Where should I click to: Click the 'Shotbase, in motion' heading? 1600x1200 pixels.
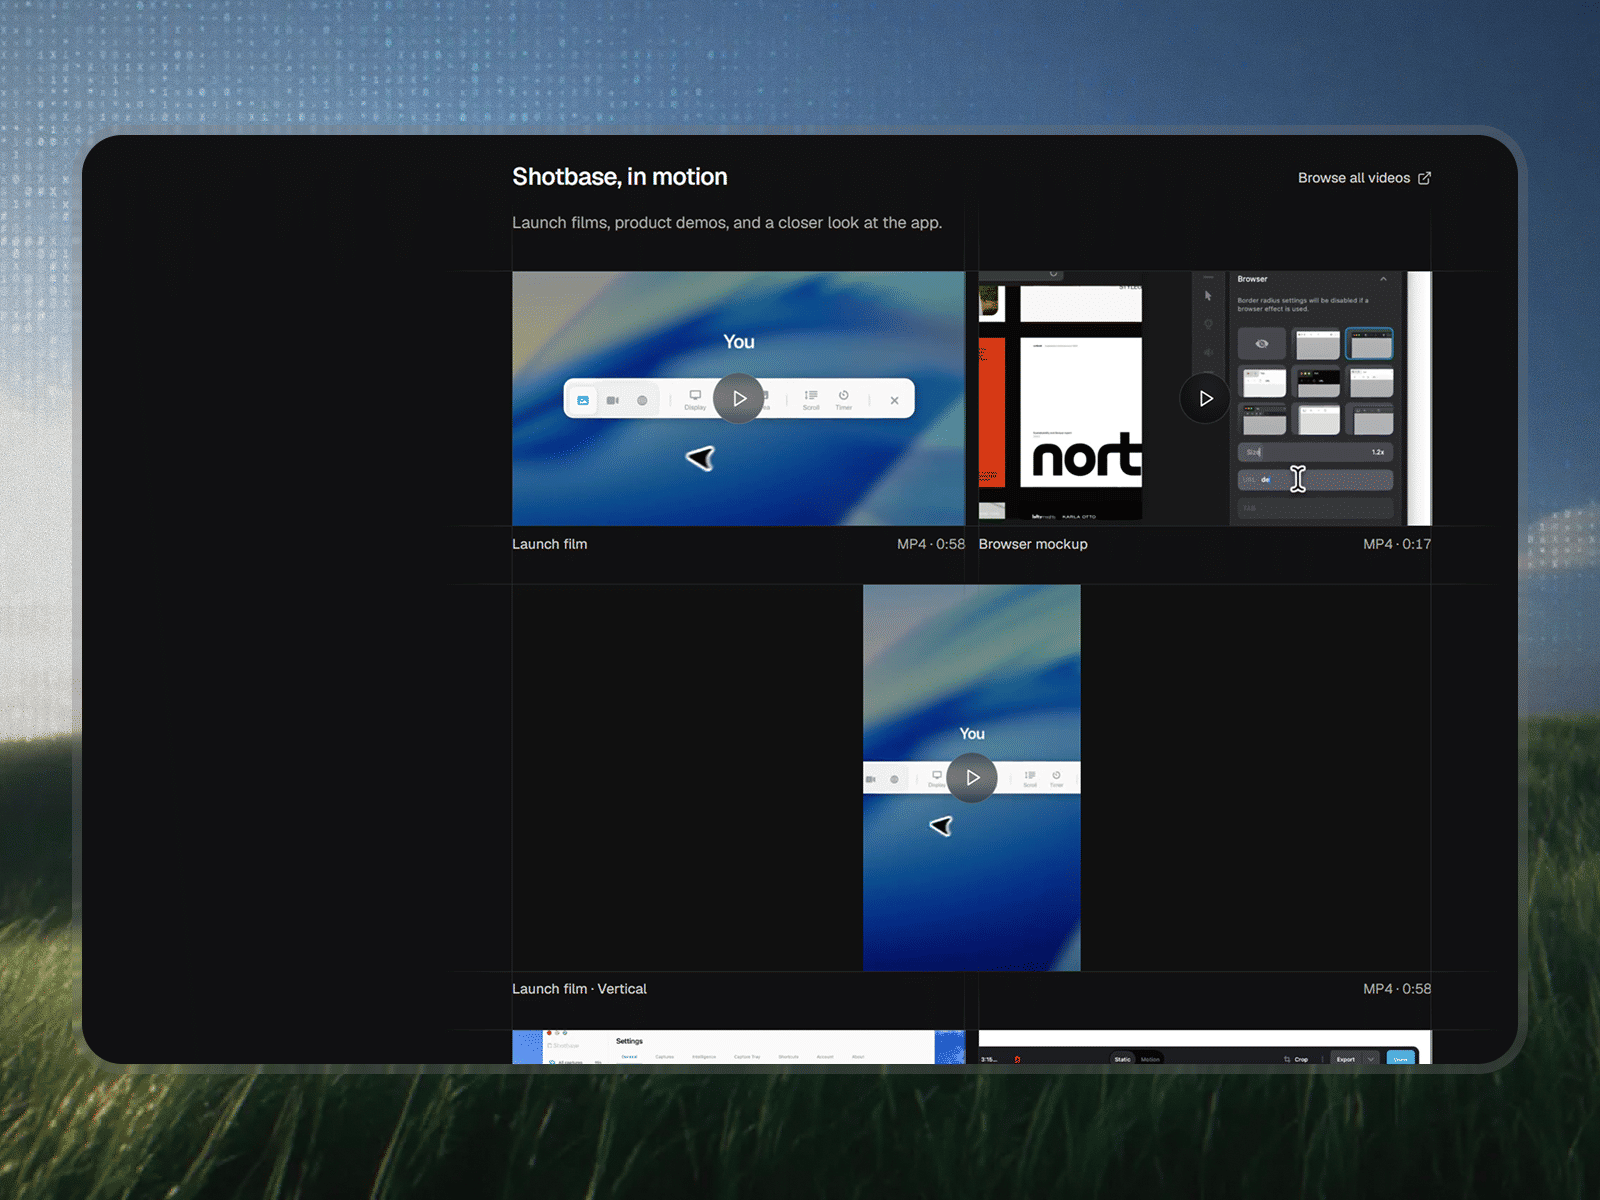tap(620, 177)
